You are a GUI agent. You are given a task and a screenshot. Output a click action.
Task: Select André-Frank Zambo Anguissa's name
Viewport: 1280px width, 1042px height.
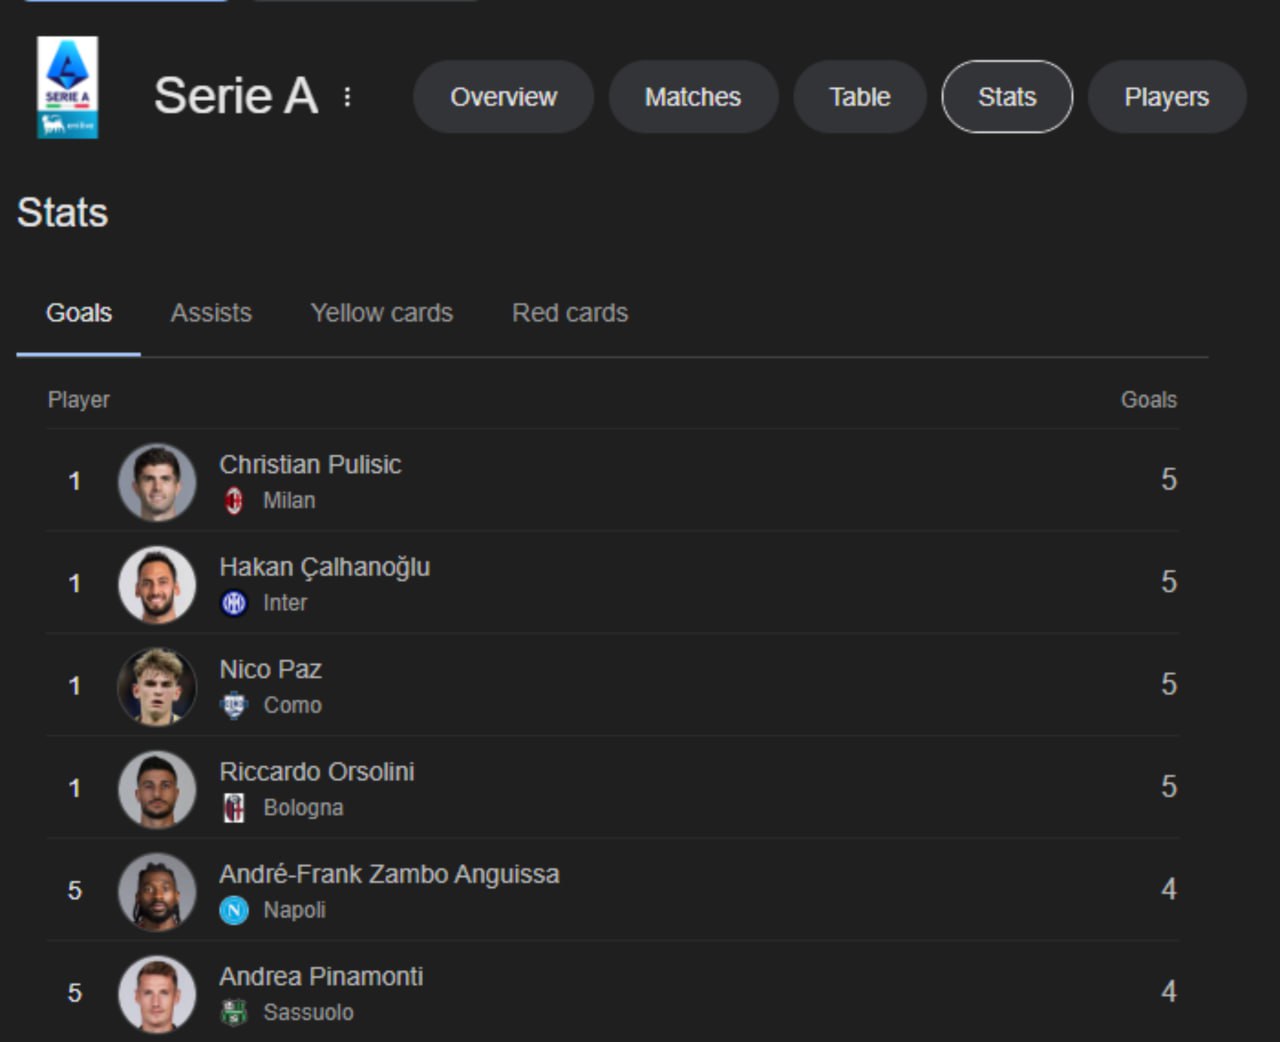pyautogui.click(x=389, y=874)
